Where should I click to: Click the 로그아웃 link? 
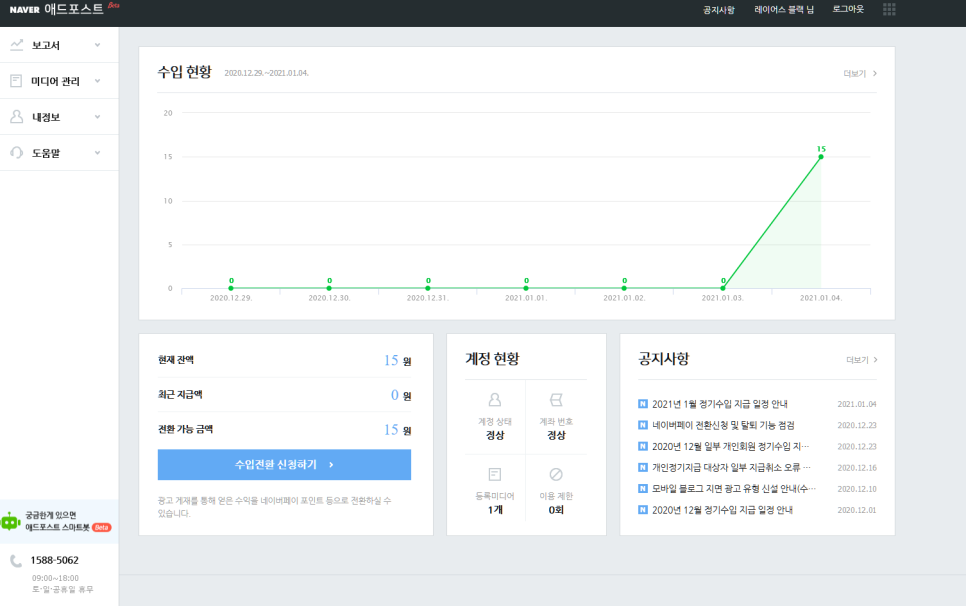[x=848, y=9]
